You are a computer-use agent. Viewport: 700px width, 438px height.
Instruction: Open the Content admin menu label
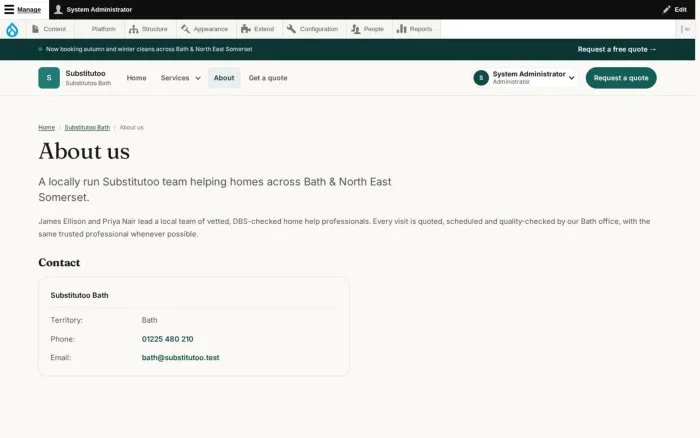click(x=54, y=29)
